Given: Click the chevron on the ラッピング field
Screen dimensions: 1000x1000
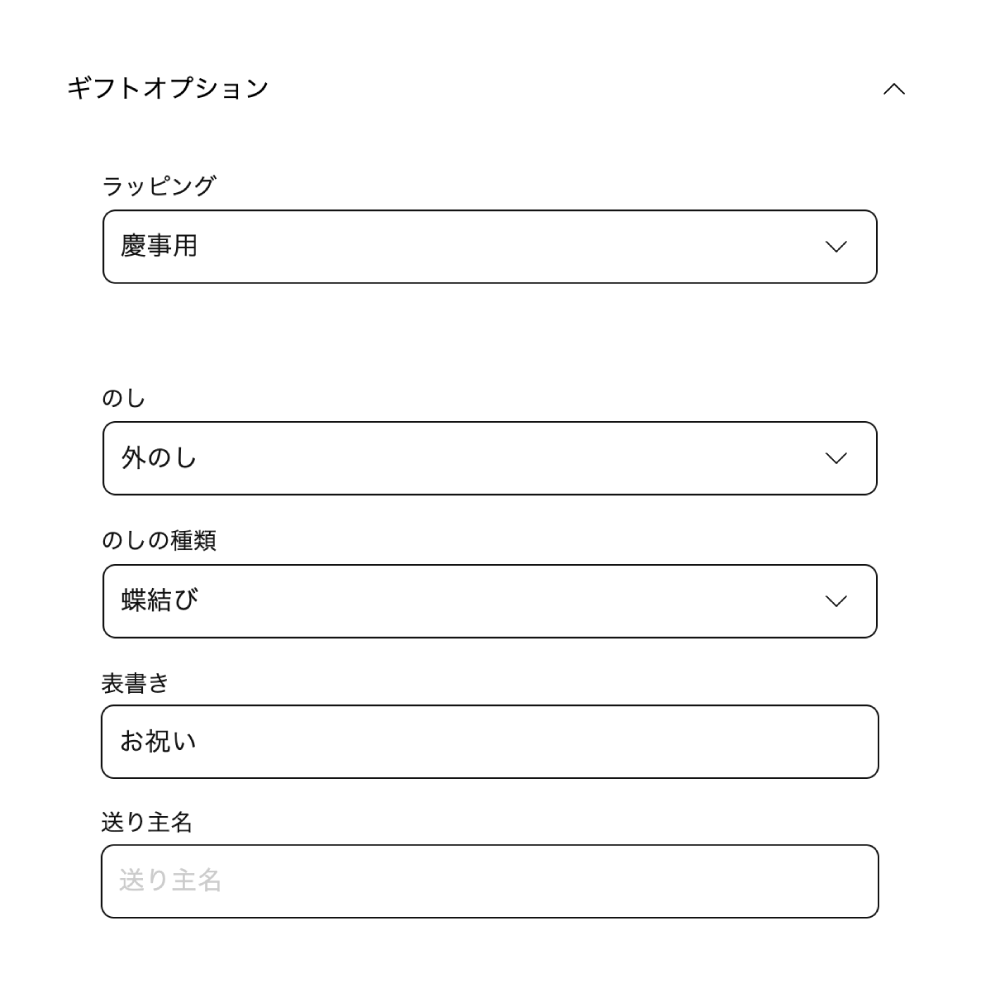Looking at the screenshot, I should click(836, 246).
